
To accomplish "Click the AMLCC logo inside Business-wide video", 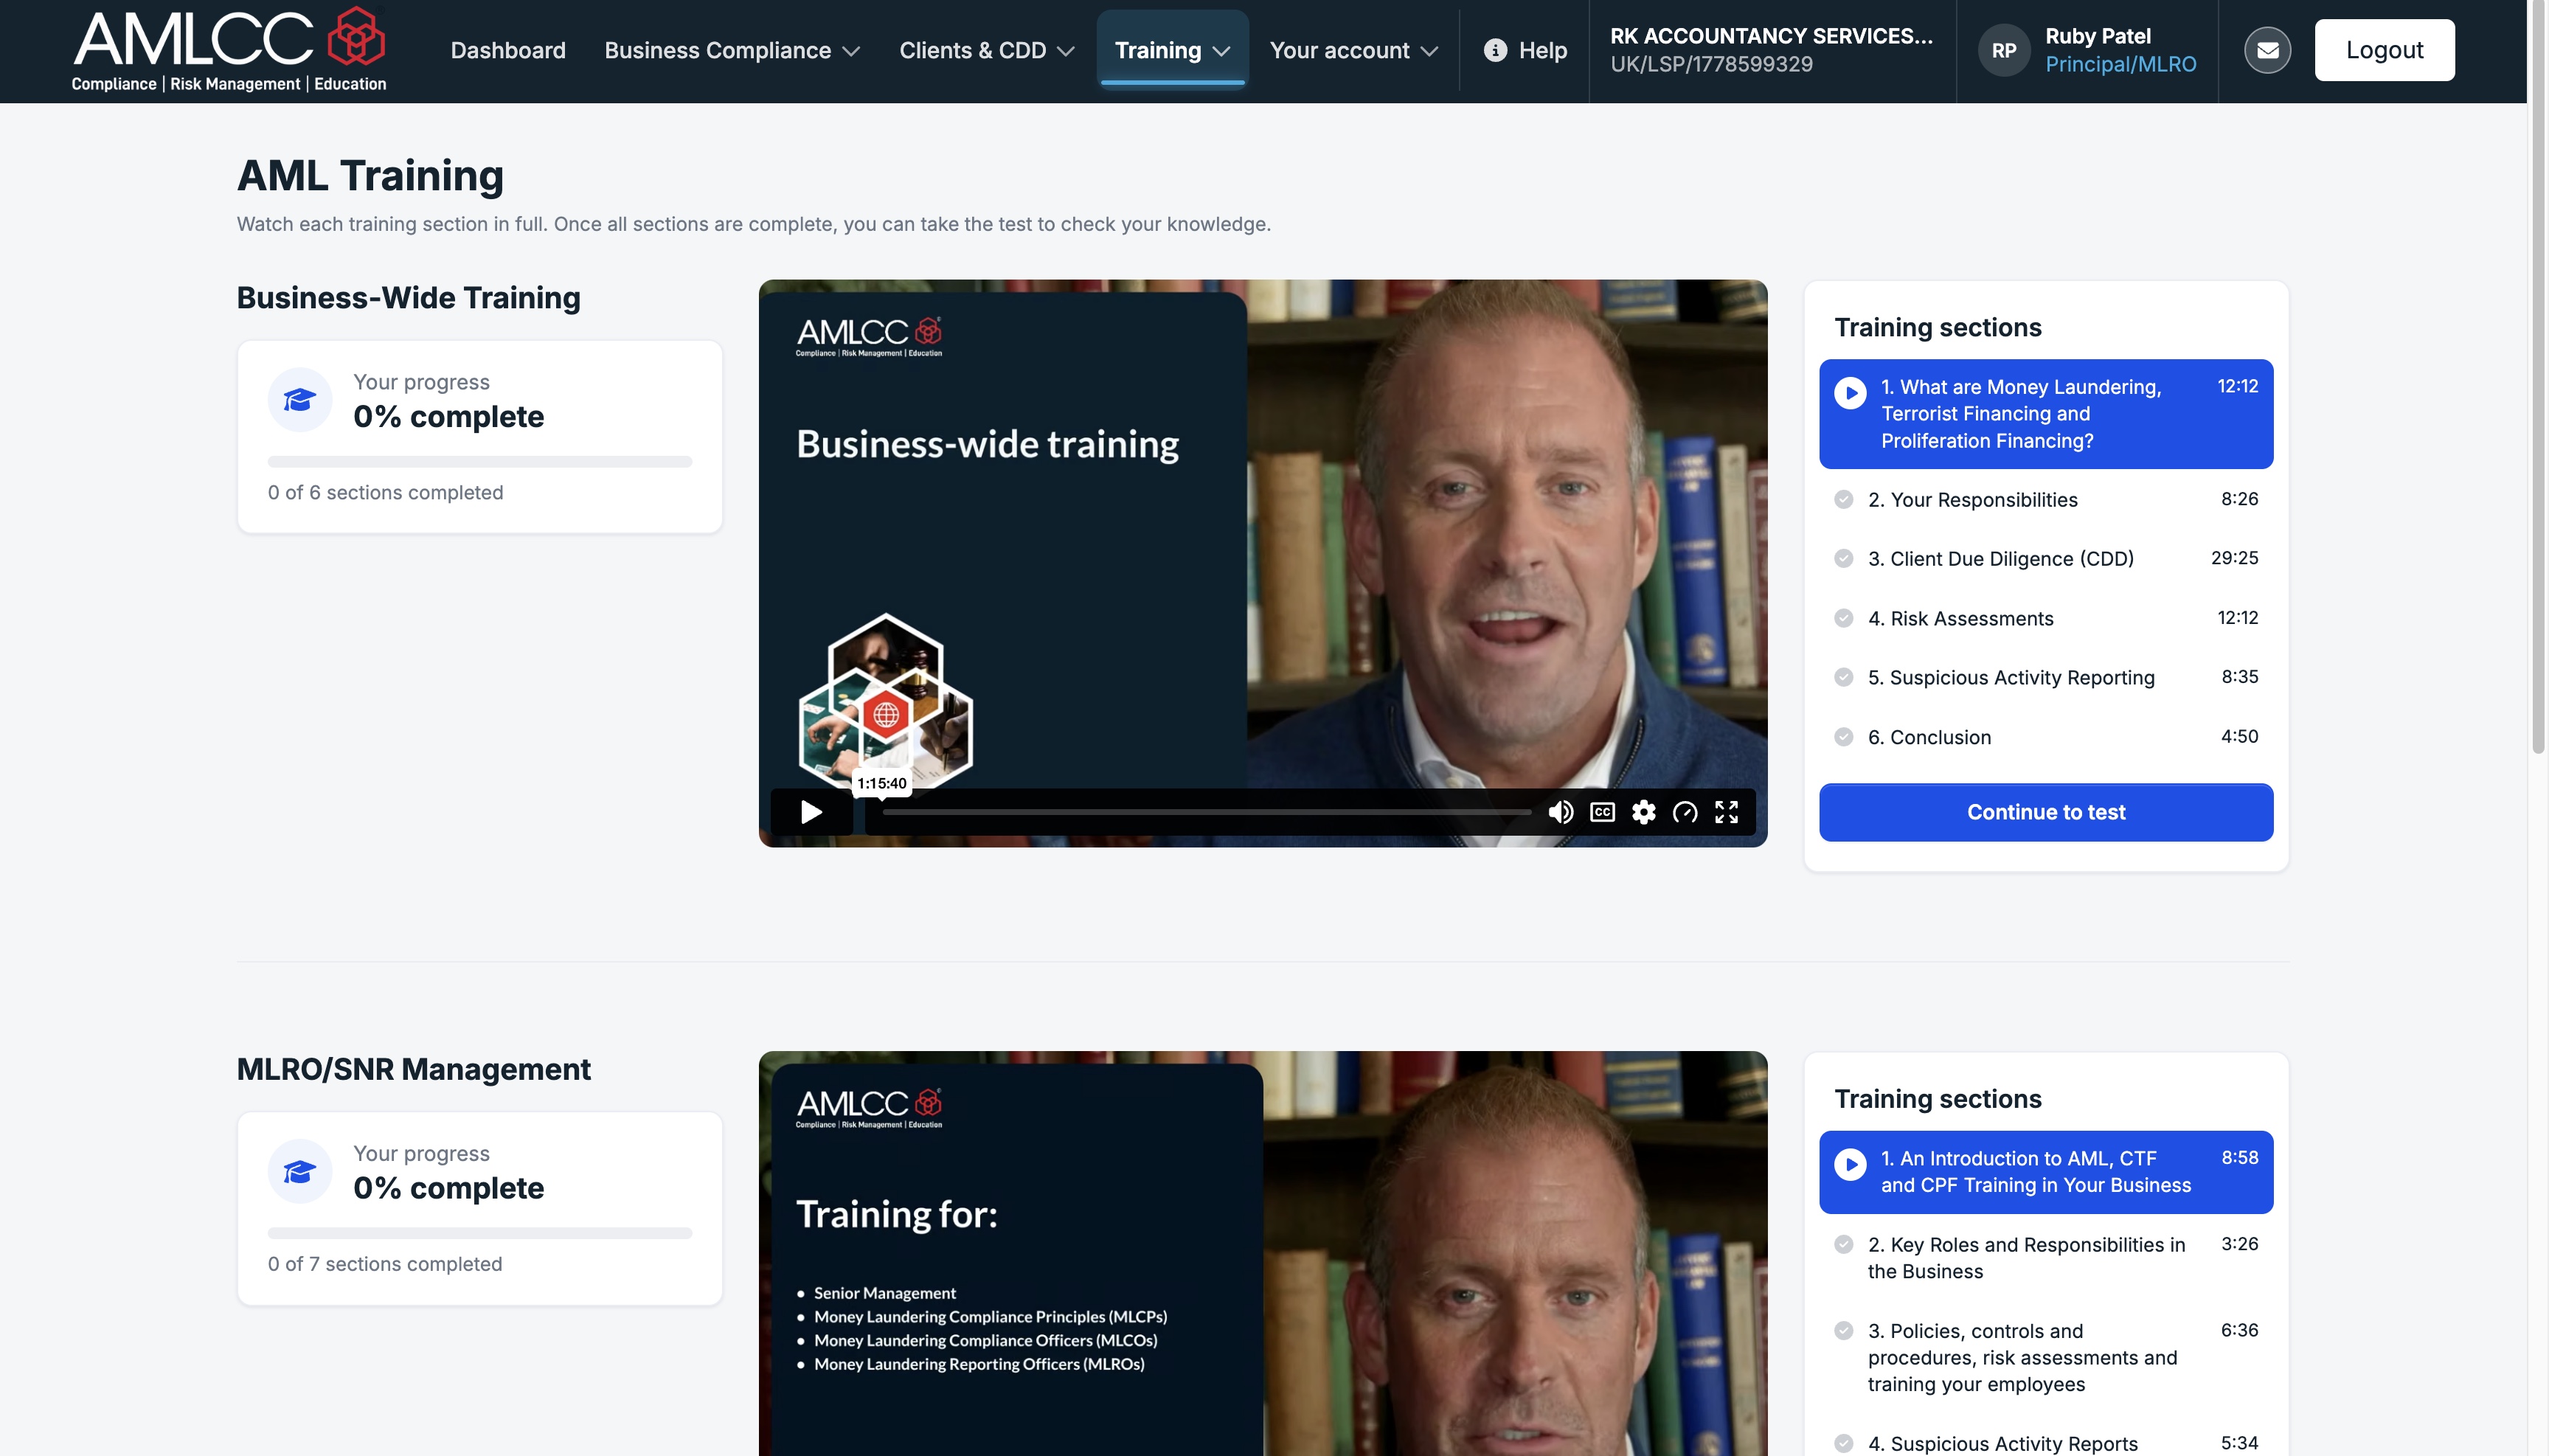I will tap(868, 337).
